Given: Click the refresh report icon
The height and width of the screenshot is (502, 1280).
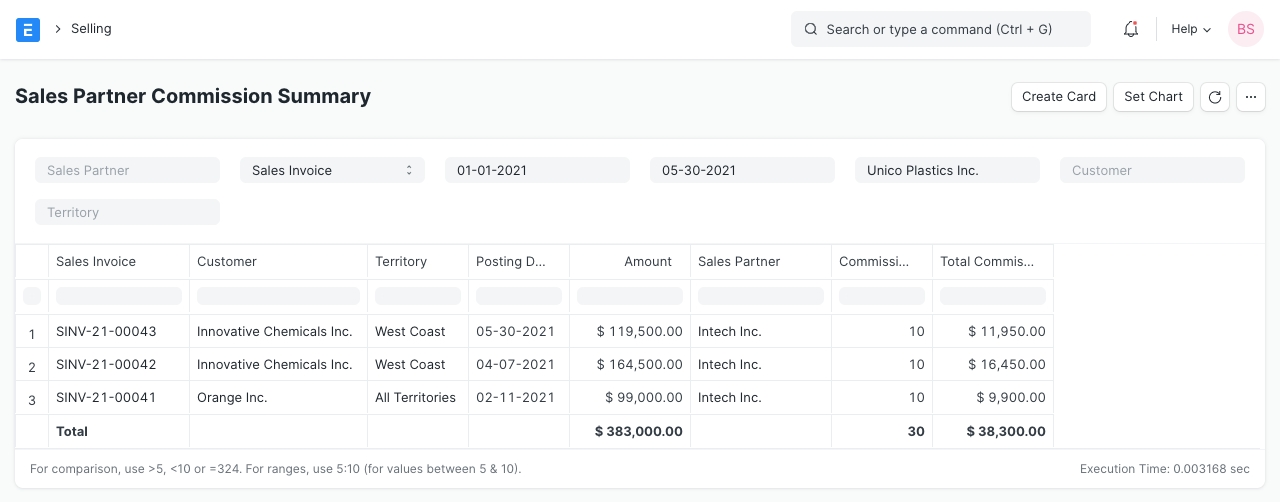Looking at the screenshot, I should (x=1214, y=97).
